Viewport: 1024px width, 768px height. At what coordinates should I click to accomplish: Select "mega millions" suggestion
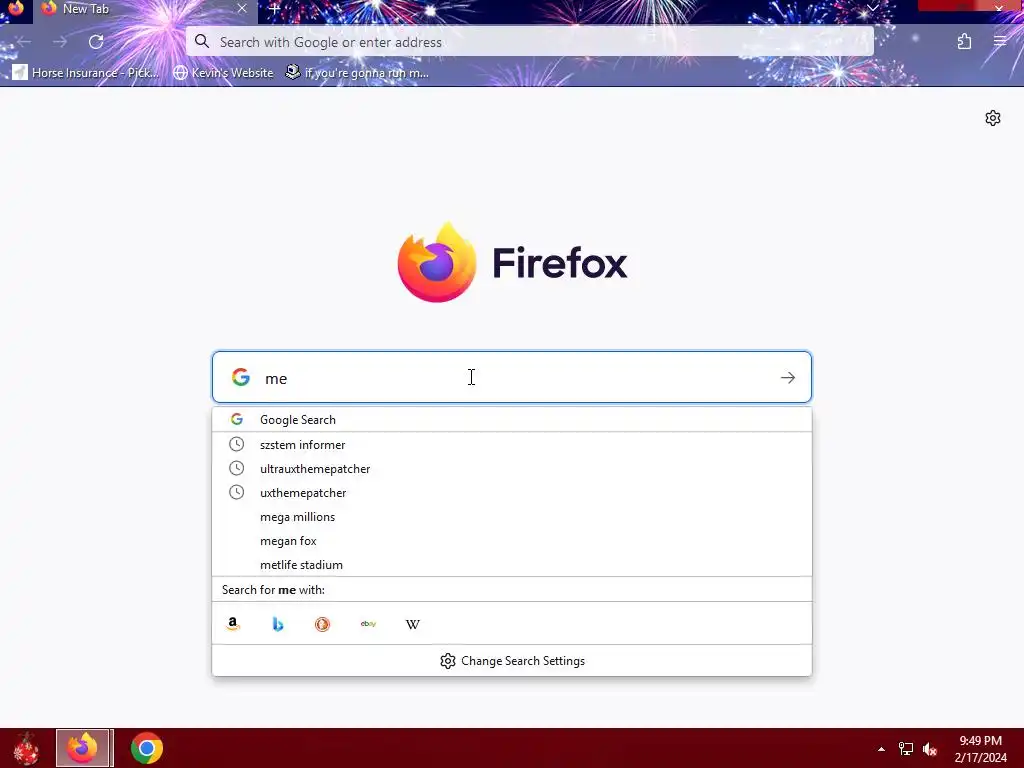coord(511,517)
